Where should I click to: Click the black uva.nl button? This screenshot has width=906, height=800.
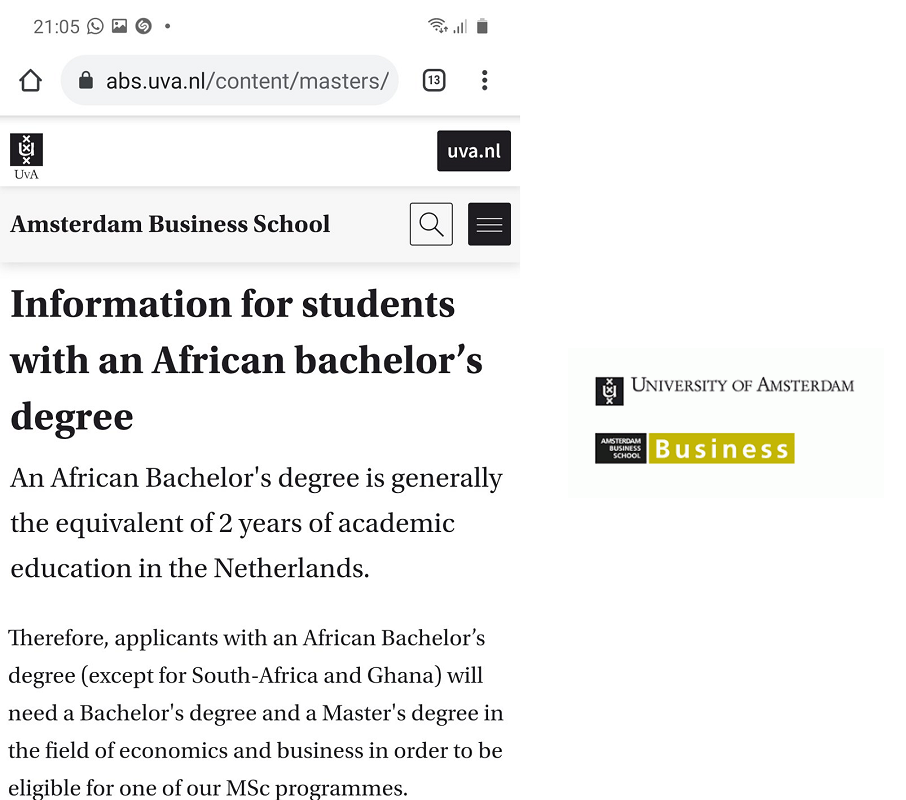point(474,151)
